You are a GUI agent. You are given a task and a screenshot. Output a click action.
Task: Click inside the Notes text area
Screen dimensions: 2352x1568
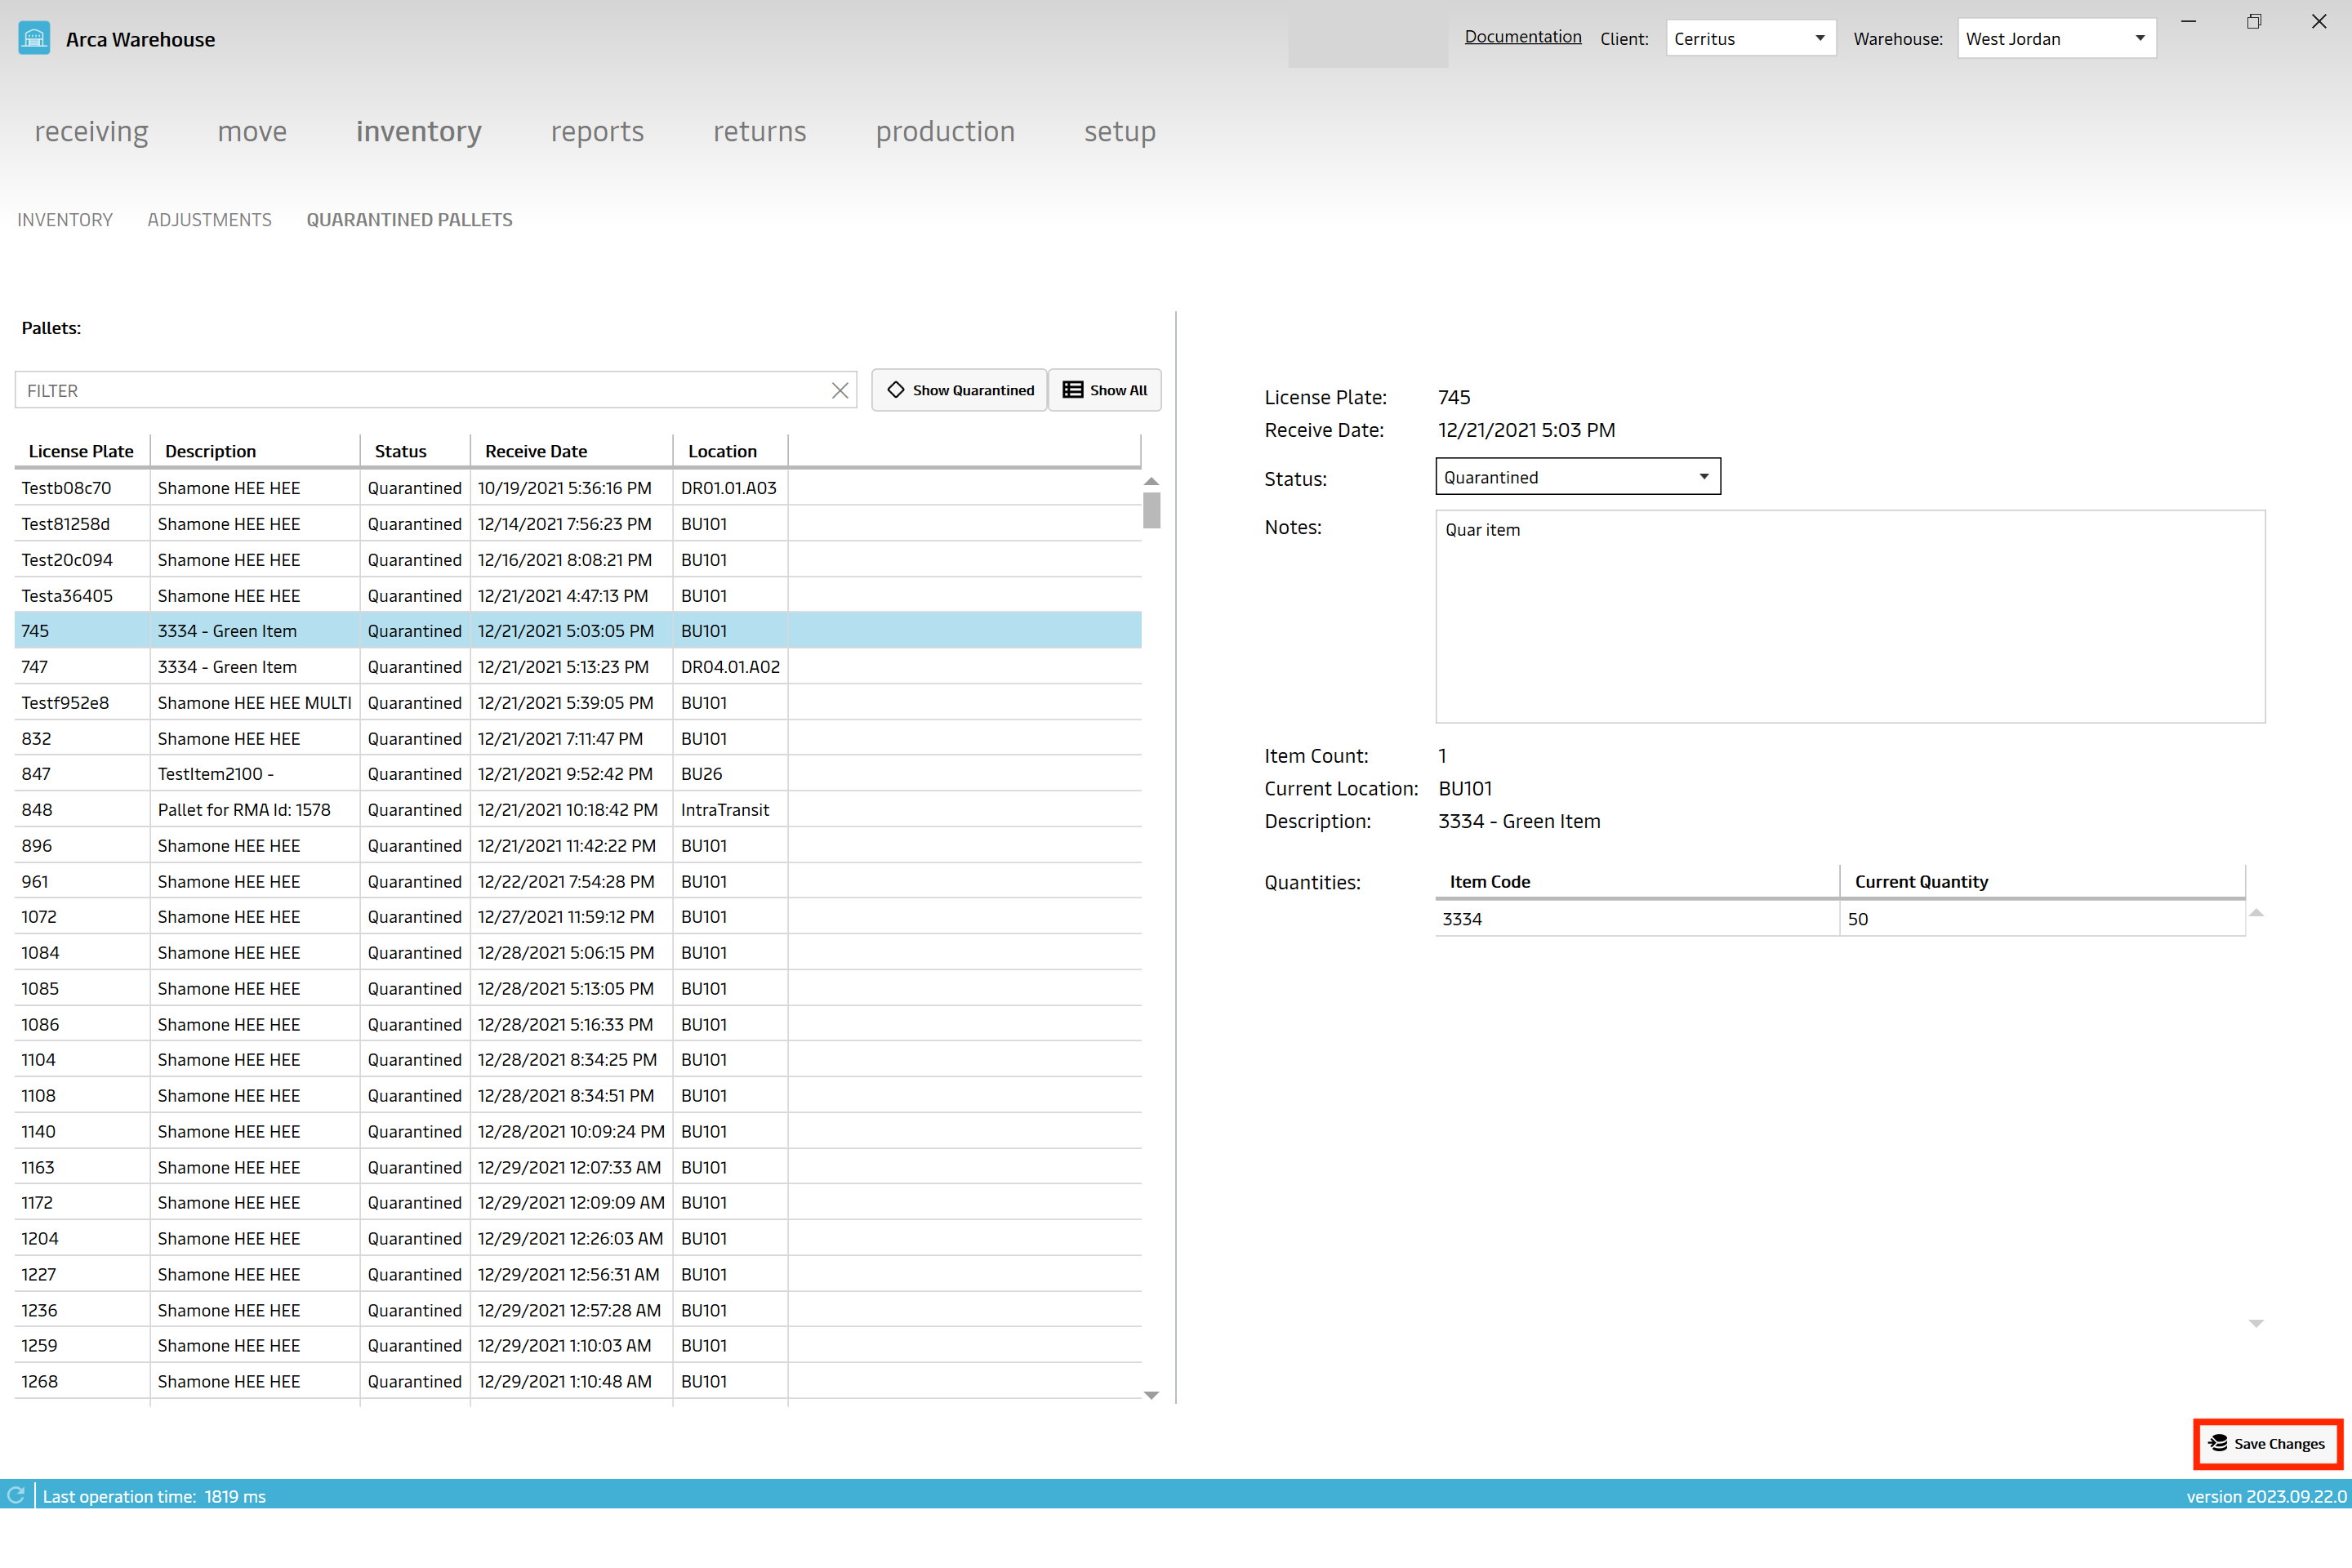coord(1850,617)
